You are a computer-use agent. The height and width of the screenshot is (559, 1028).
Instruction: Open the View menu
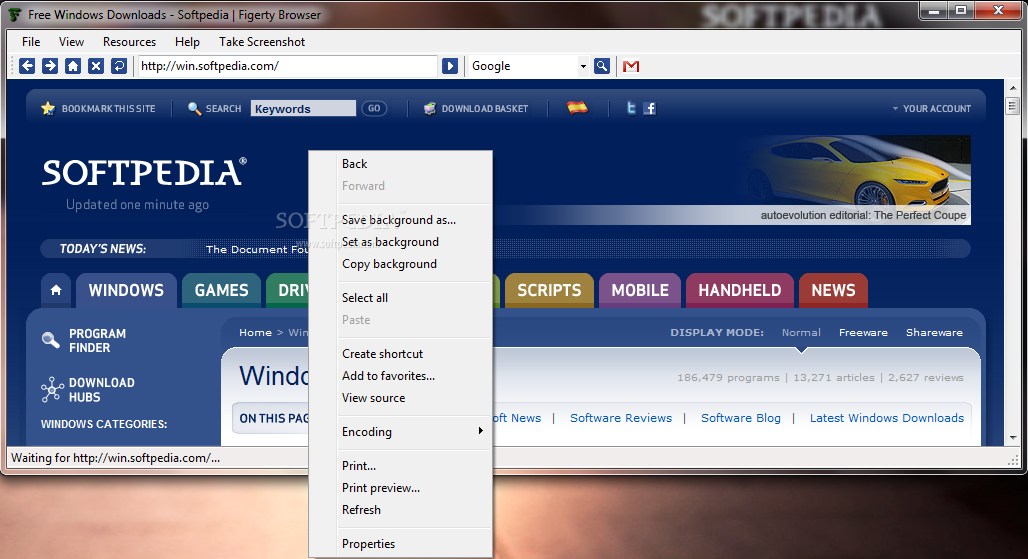71,41
